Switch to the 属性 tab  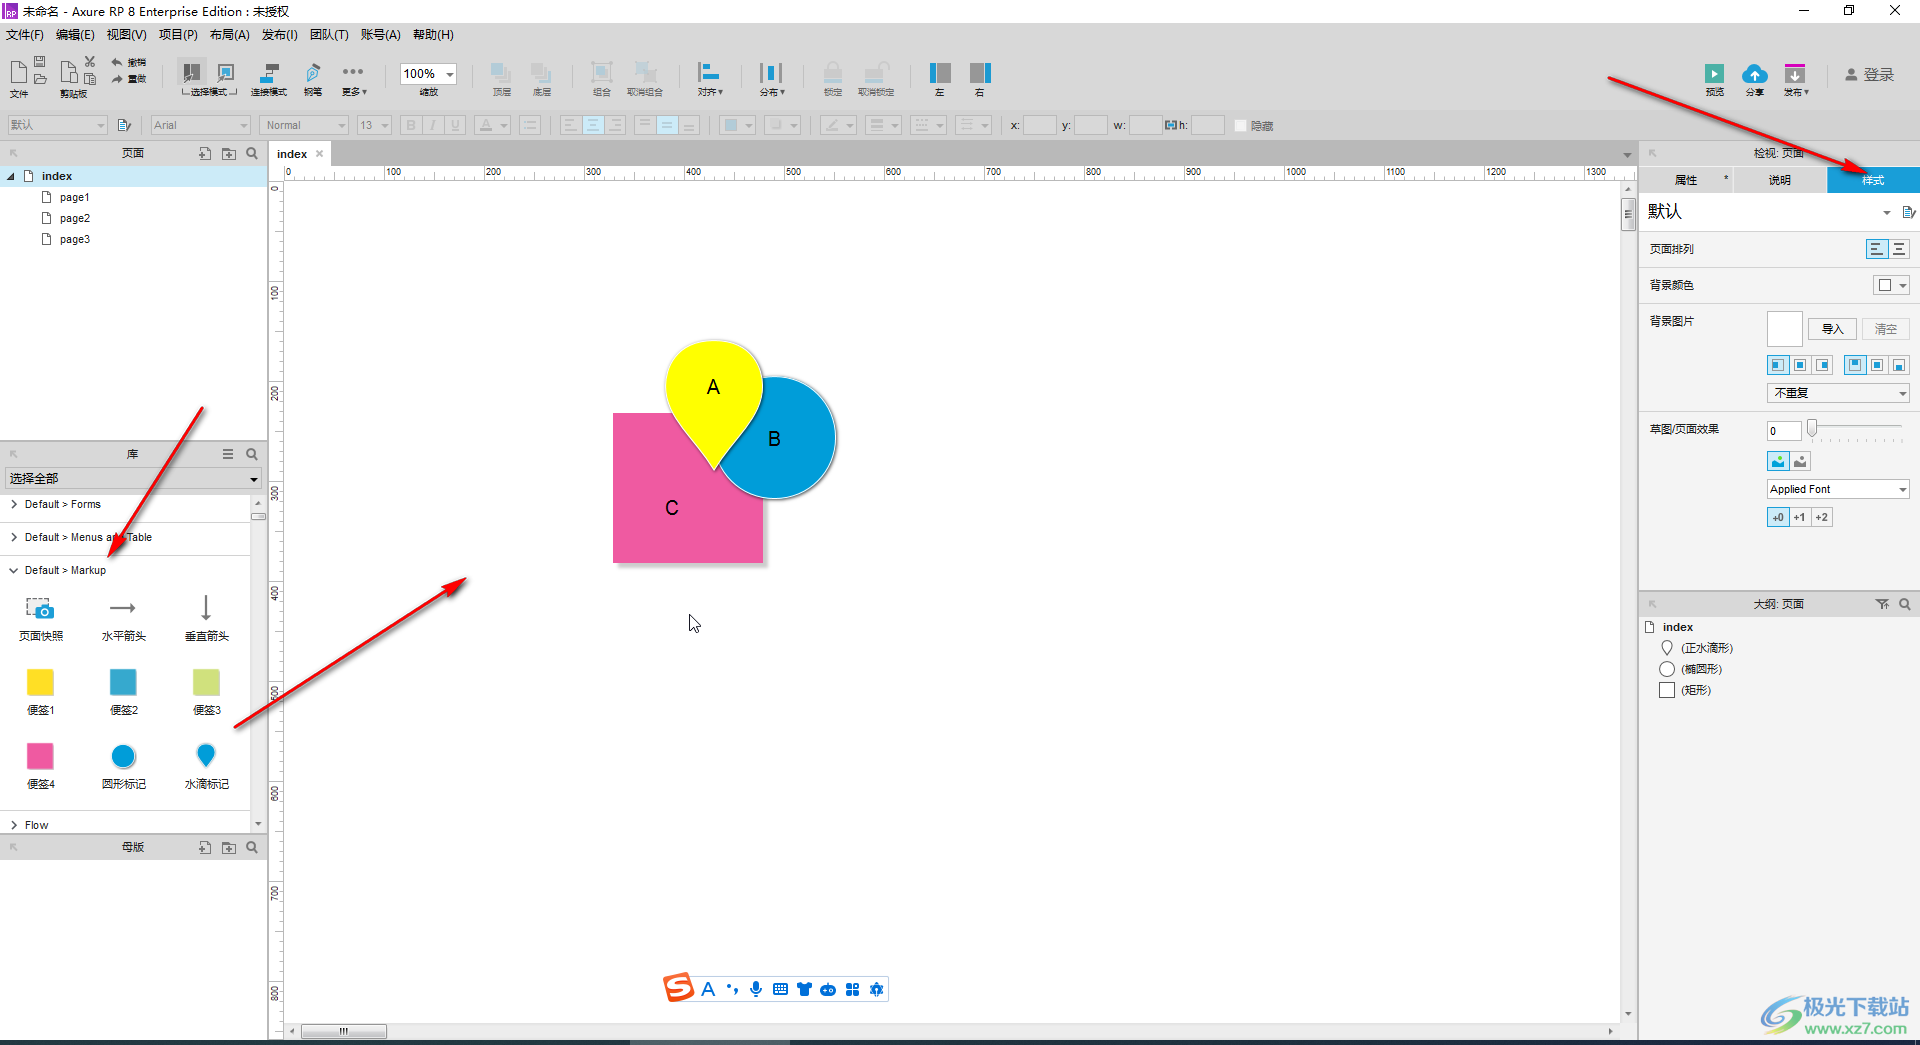1686,180
